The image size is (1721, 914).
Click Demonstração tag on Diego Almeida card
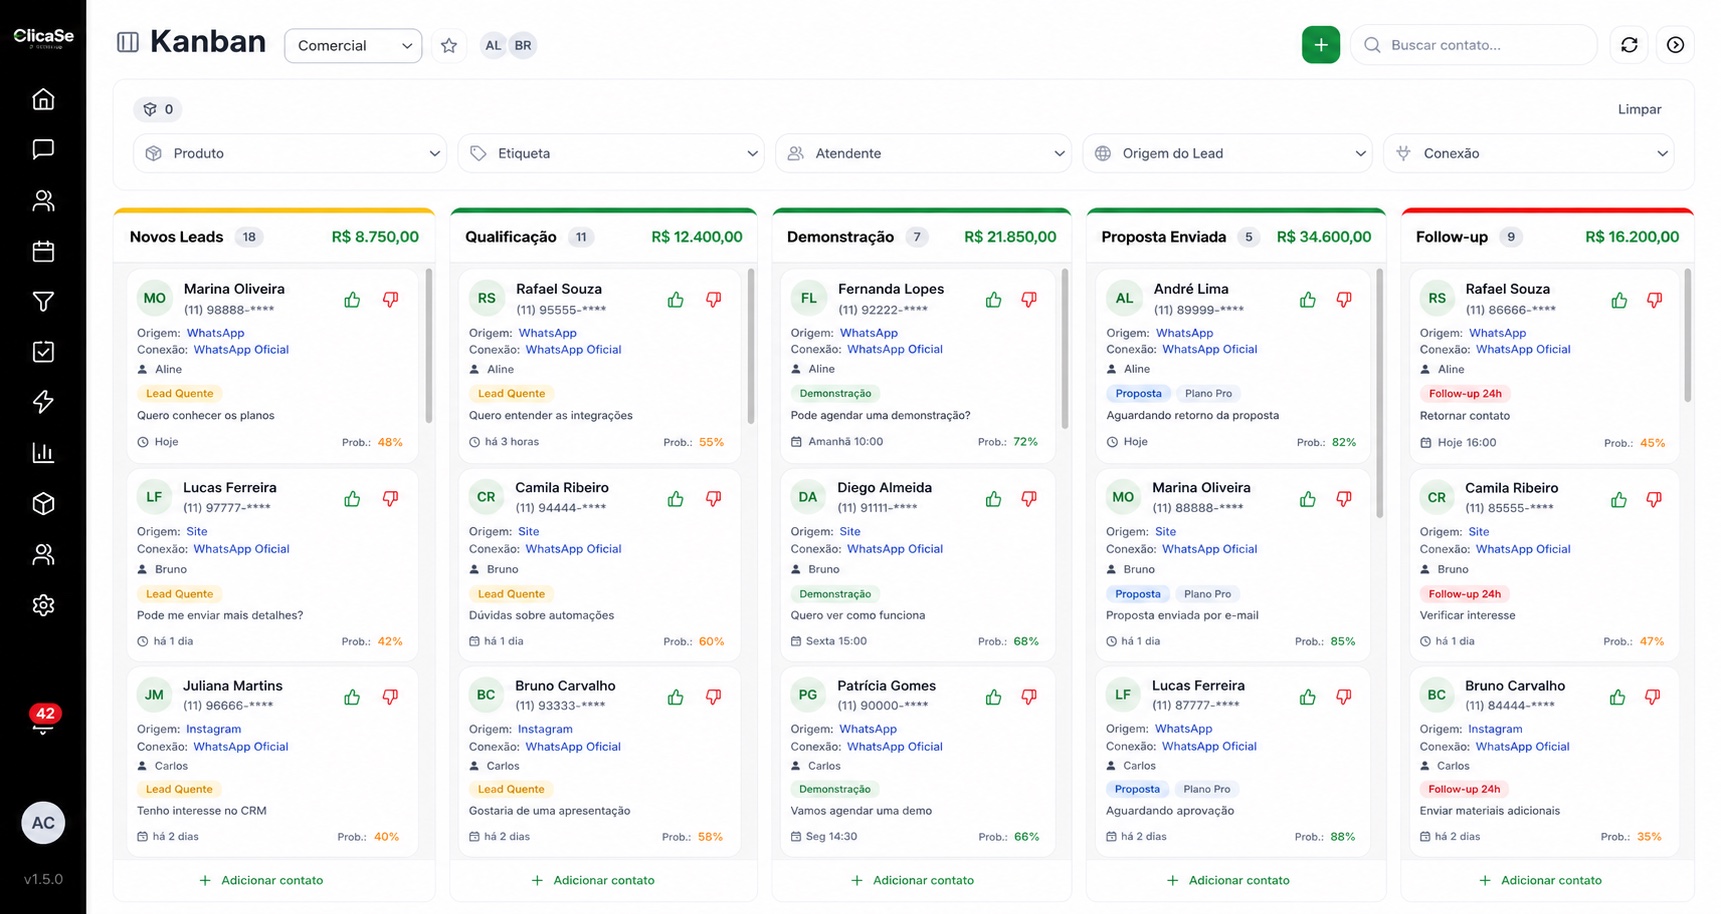pos(835,594)
